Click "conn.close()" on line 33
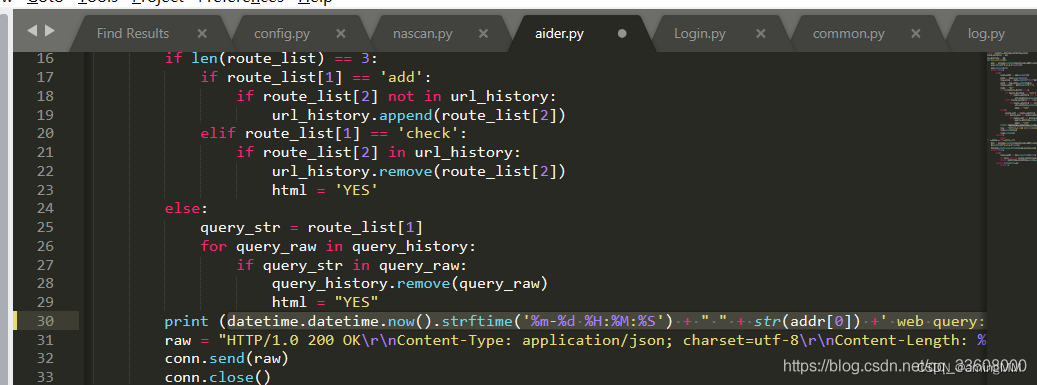The width and height of the screenshot is (1037, 385). (x=218, y=378)
